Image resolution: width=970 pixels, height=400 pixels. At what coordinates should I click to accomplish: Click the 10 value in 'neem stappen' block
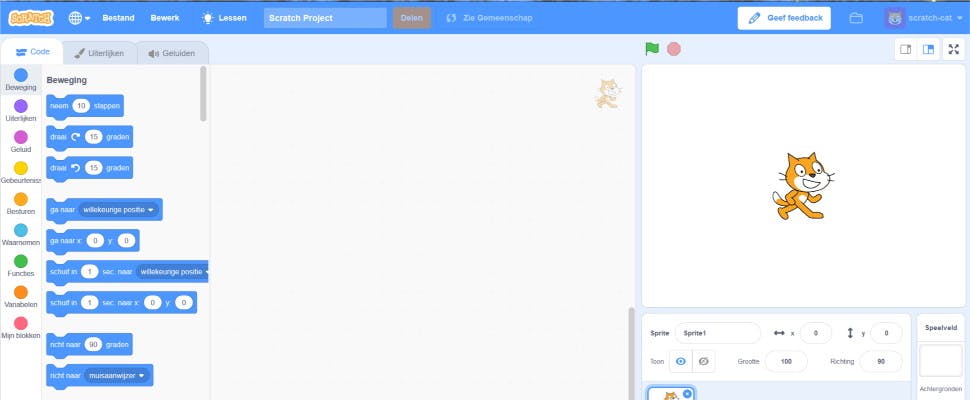[x=81, y=106]
